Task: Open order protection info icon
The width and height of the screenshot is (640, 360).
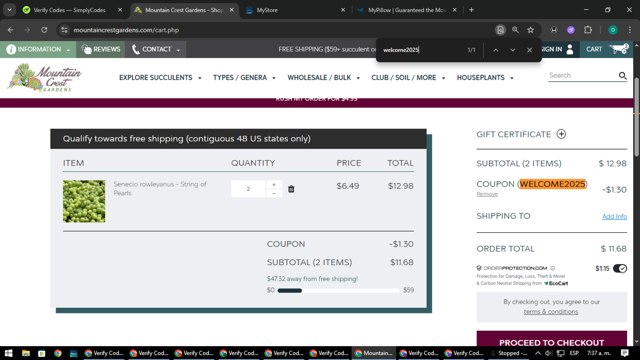Action: (553, 268)
